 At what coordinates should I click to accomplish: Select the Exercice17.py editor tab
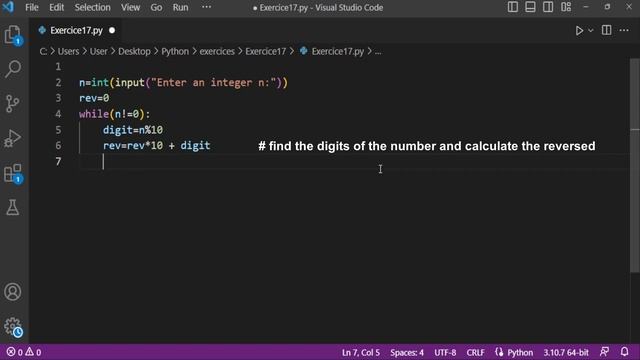point(76,31)
